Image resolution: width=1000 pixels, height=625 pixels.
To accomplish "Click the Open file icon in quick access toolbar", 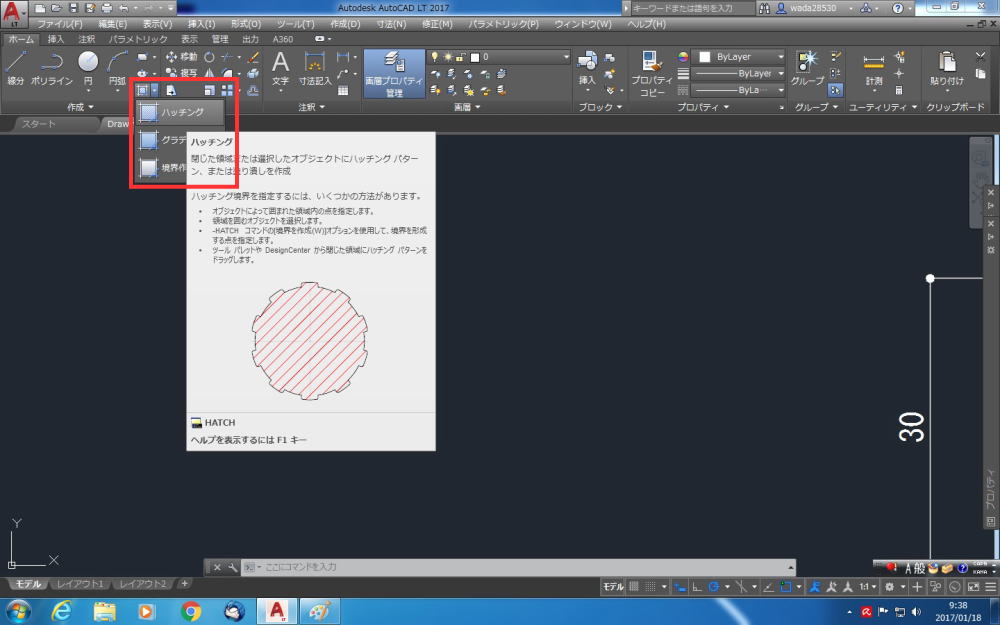I will (56, 8).
